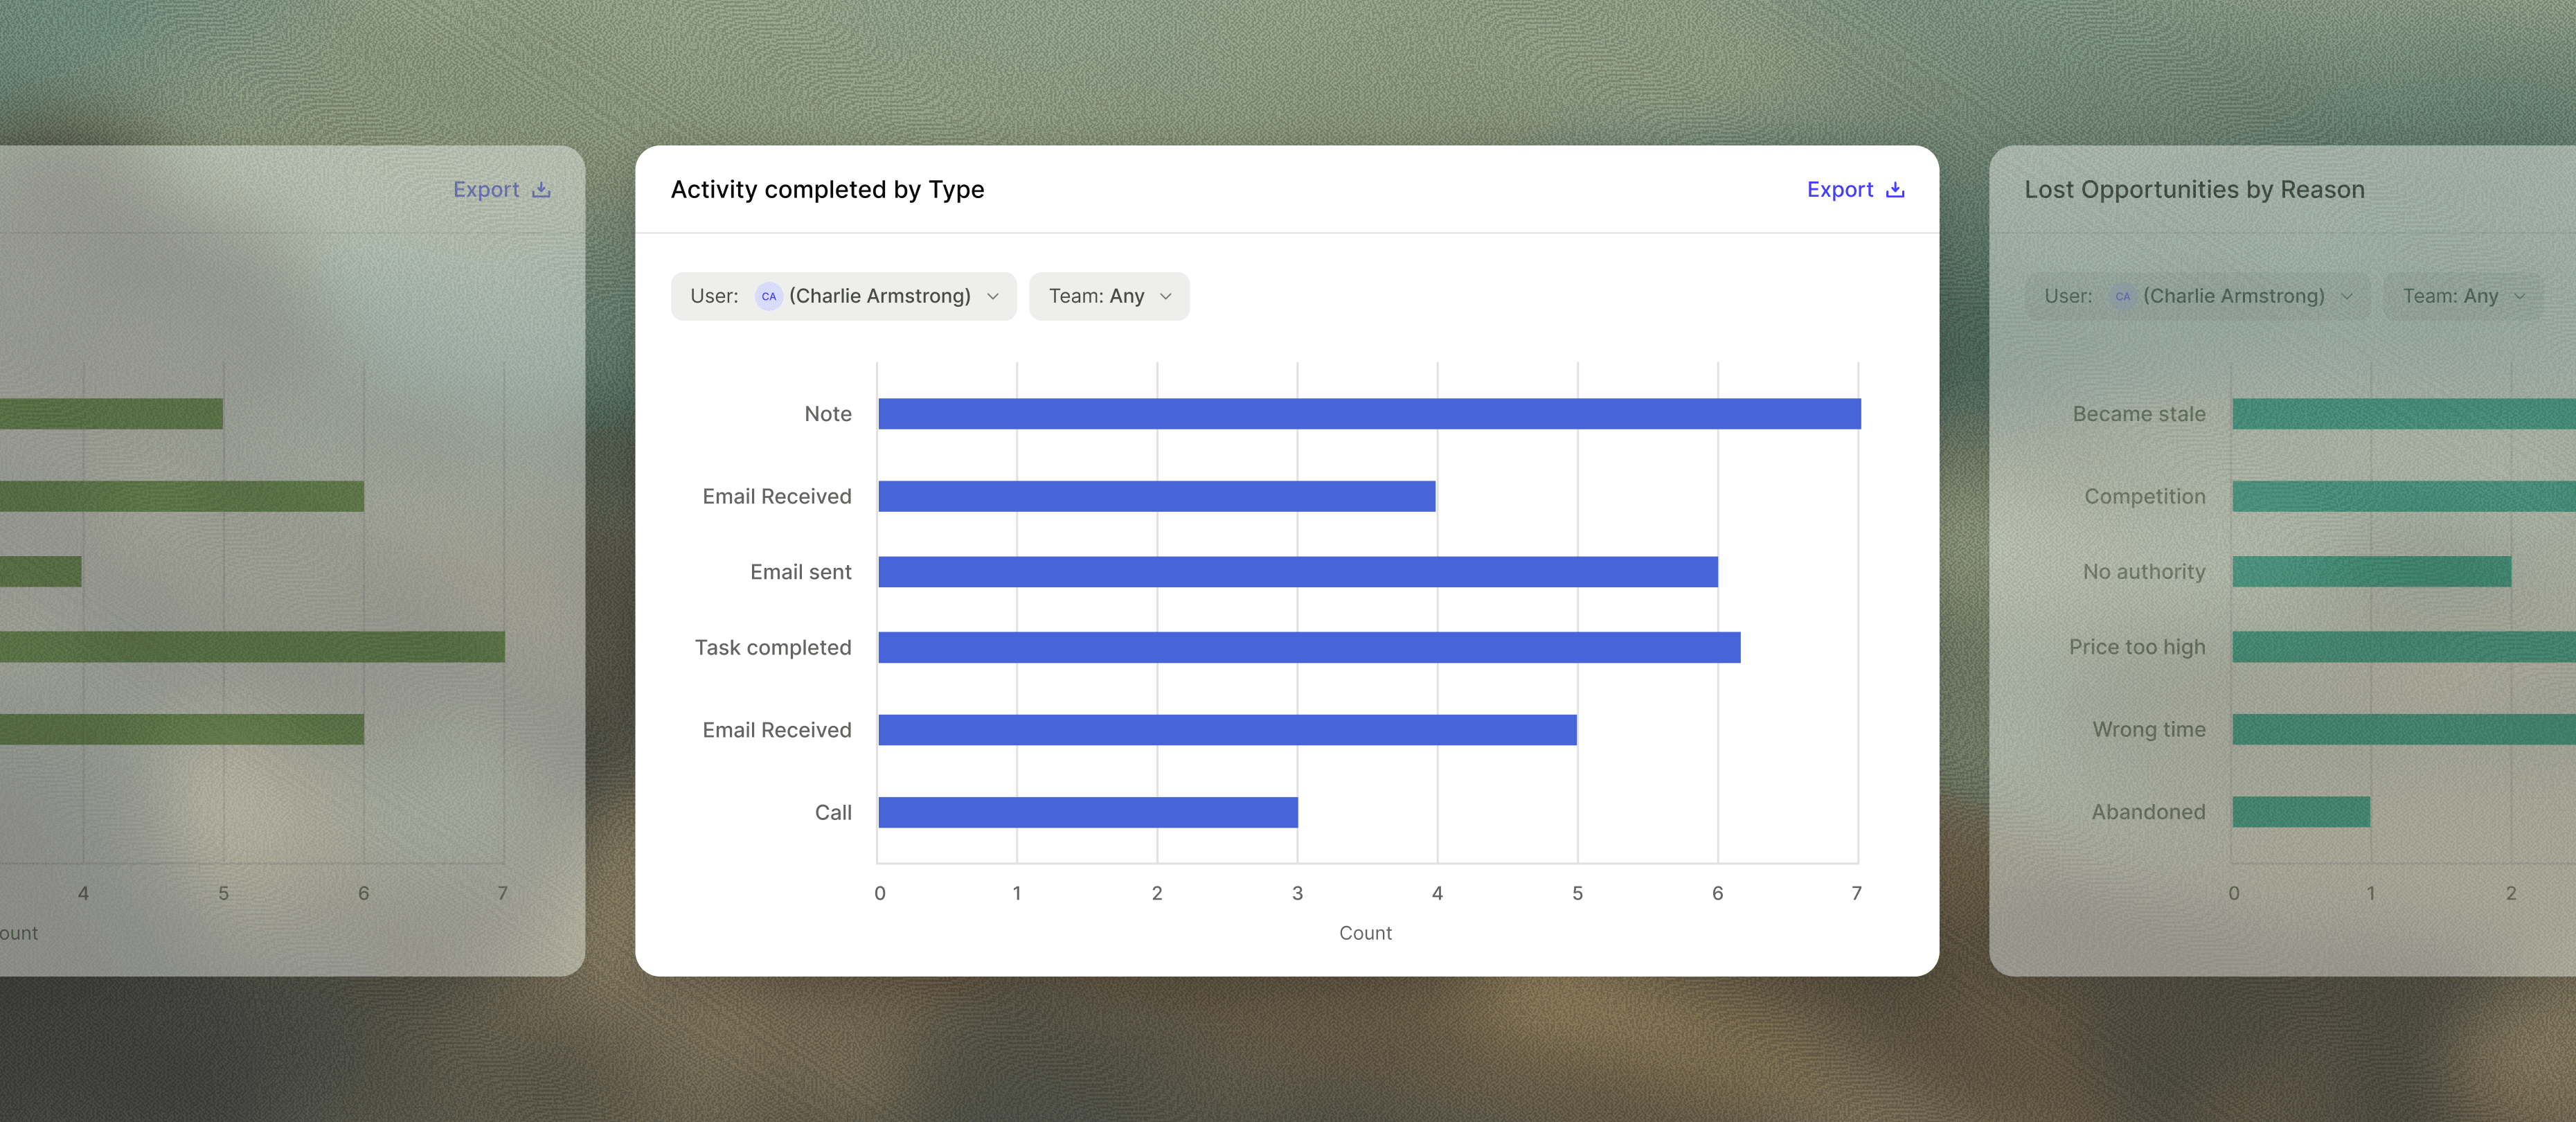
Task: Click the CA avatar in Lost Opportunities filter
Action: pos(2122,296)
